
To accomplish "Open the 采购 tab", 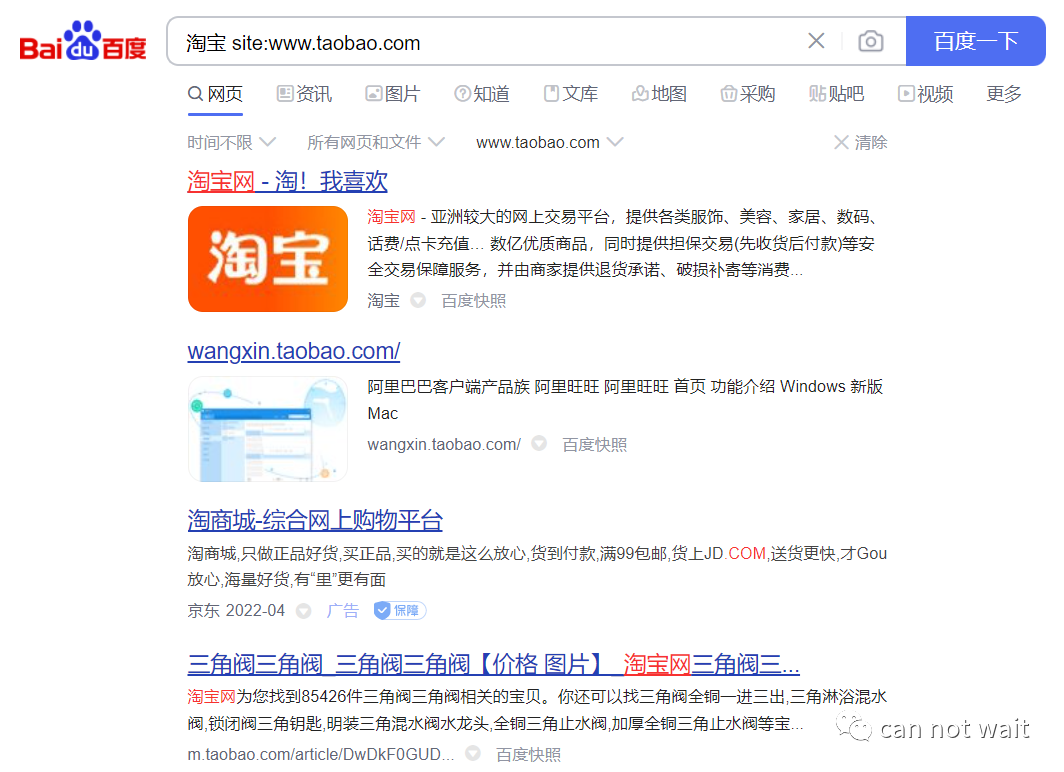I will pos(748,94).
